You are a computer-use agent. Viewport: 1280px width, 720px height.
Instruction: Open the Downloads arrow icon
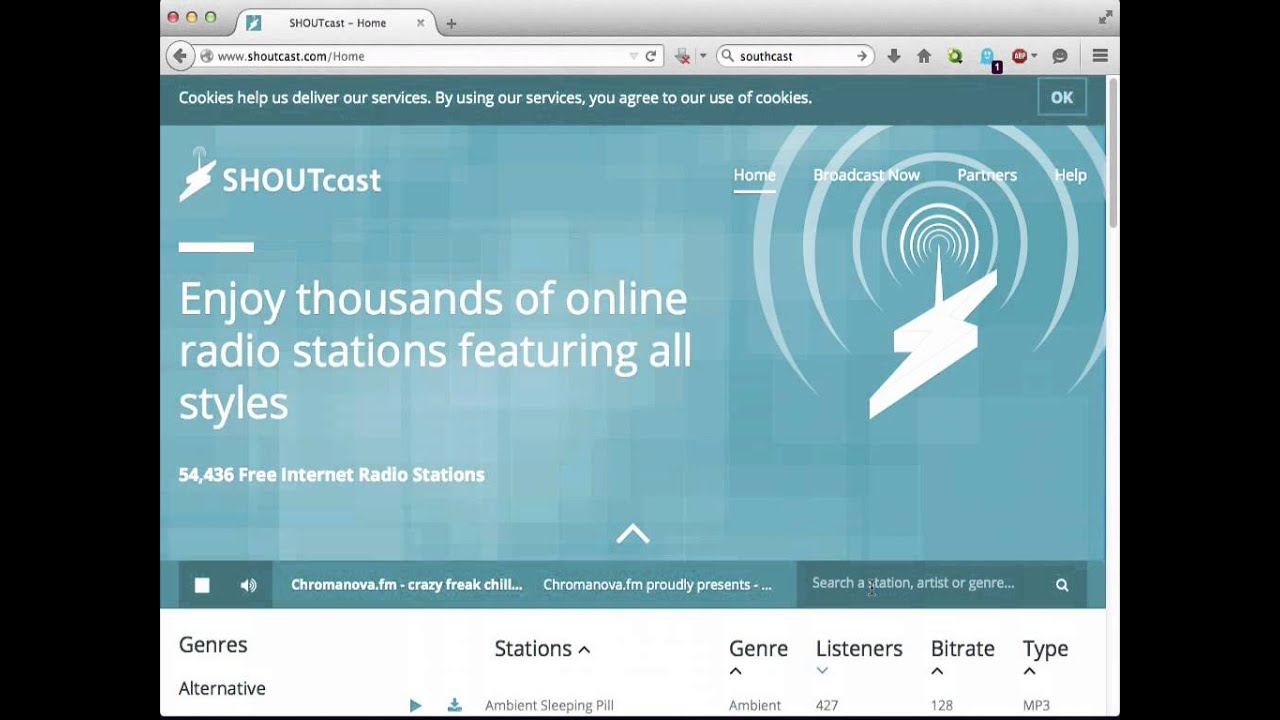(x=894, y=56)
